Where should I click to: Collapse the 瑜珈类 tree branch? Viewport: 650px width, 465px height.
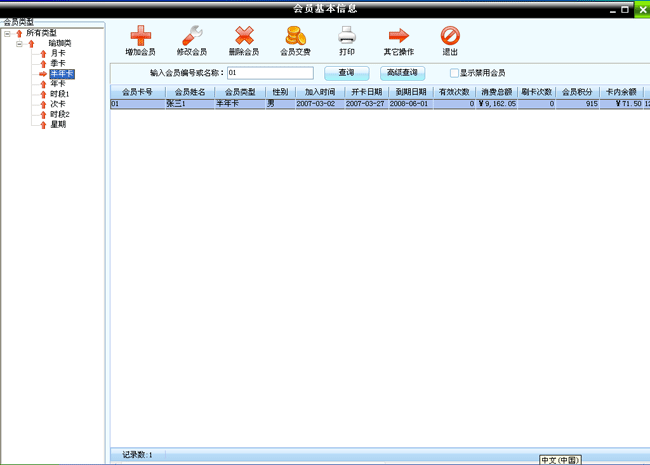(x=19, y=43)
